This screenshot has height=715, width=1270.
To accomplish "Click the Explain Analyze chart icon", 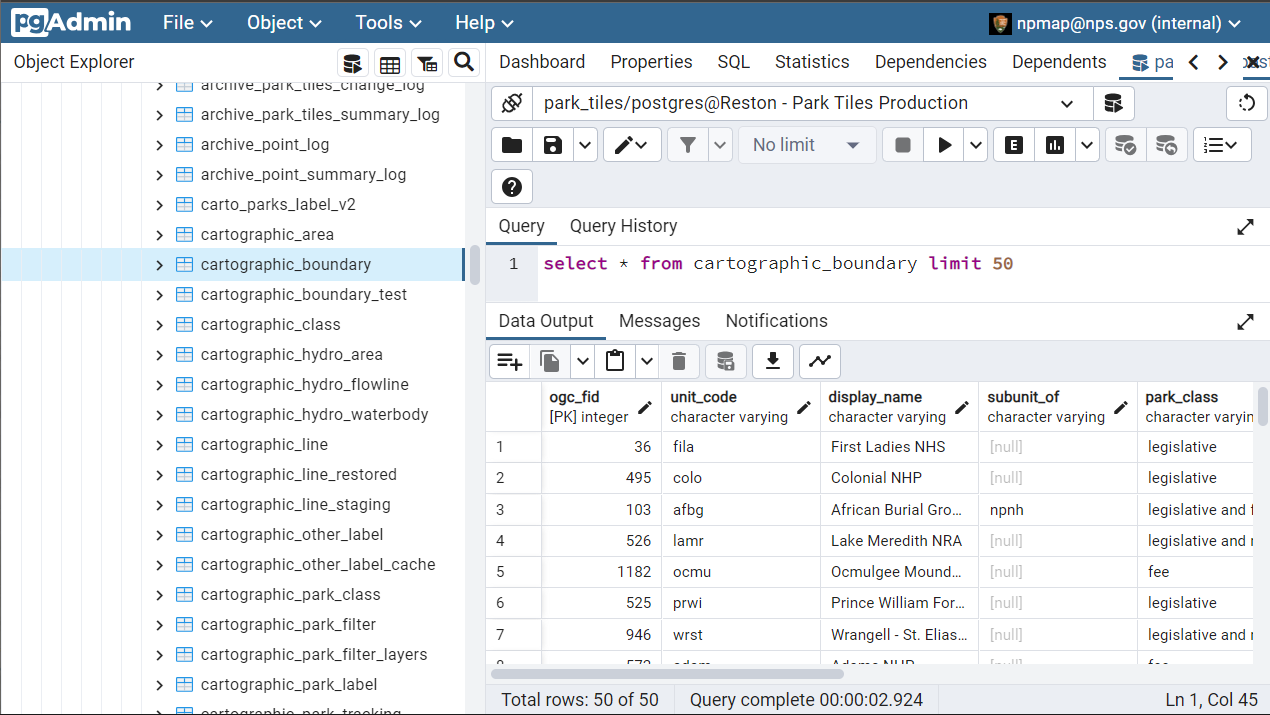I will (x=1055, y=145).
